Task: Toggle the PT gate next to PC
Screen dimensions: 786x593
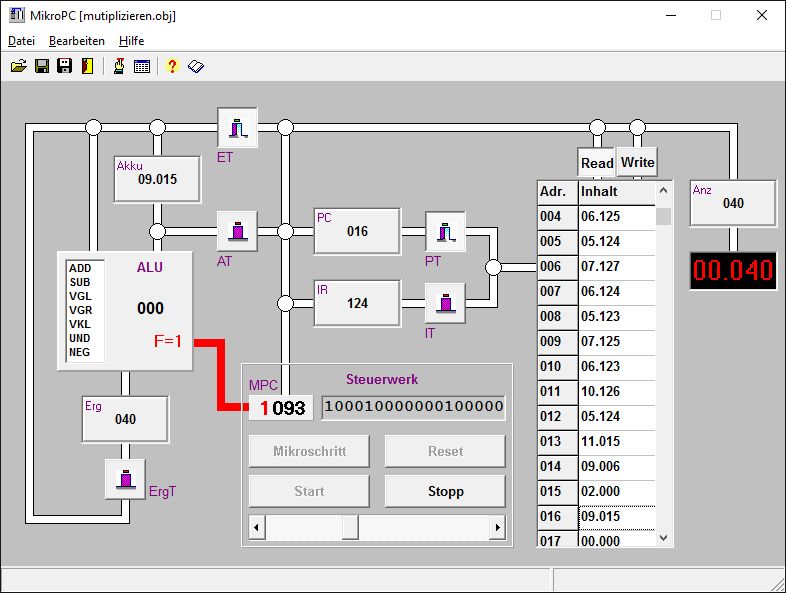Action: (x=445, y=232)
